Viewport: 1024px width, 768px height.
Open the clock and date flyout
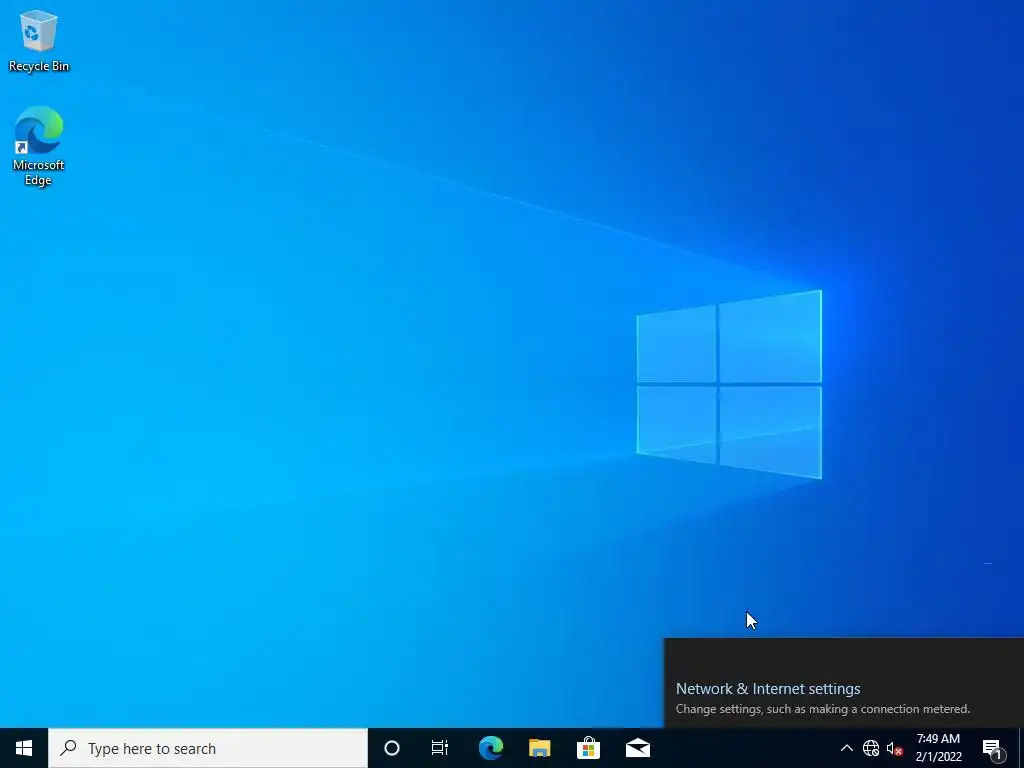click(x=938, y=748)
